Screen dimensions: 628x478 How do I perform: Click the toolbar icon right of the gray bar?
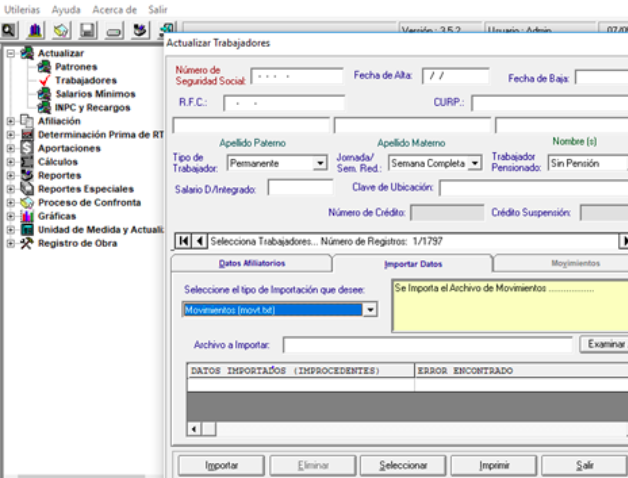(x=140, y=30)
